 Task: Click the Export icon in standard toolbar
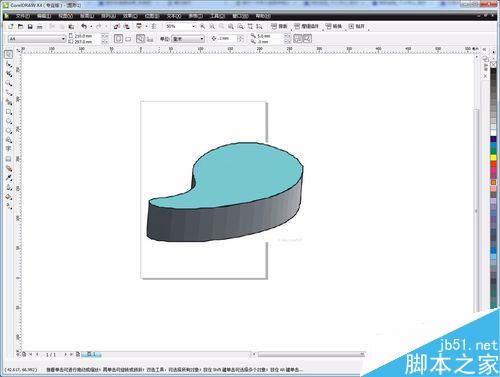pyautogui.click(x=126, y=26)
